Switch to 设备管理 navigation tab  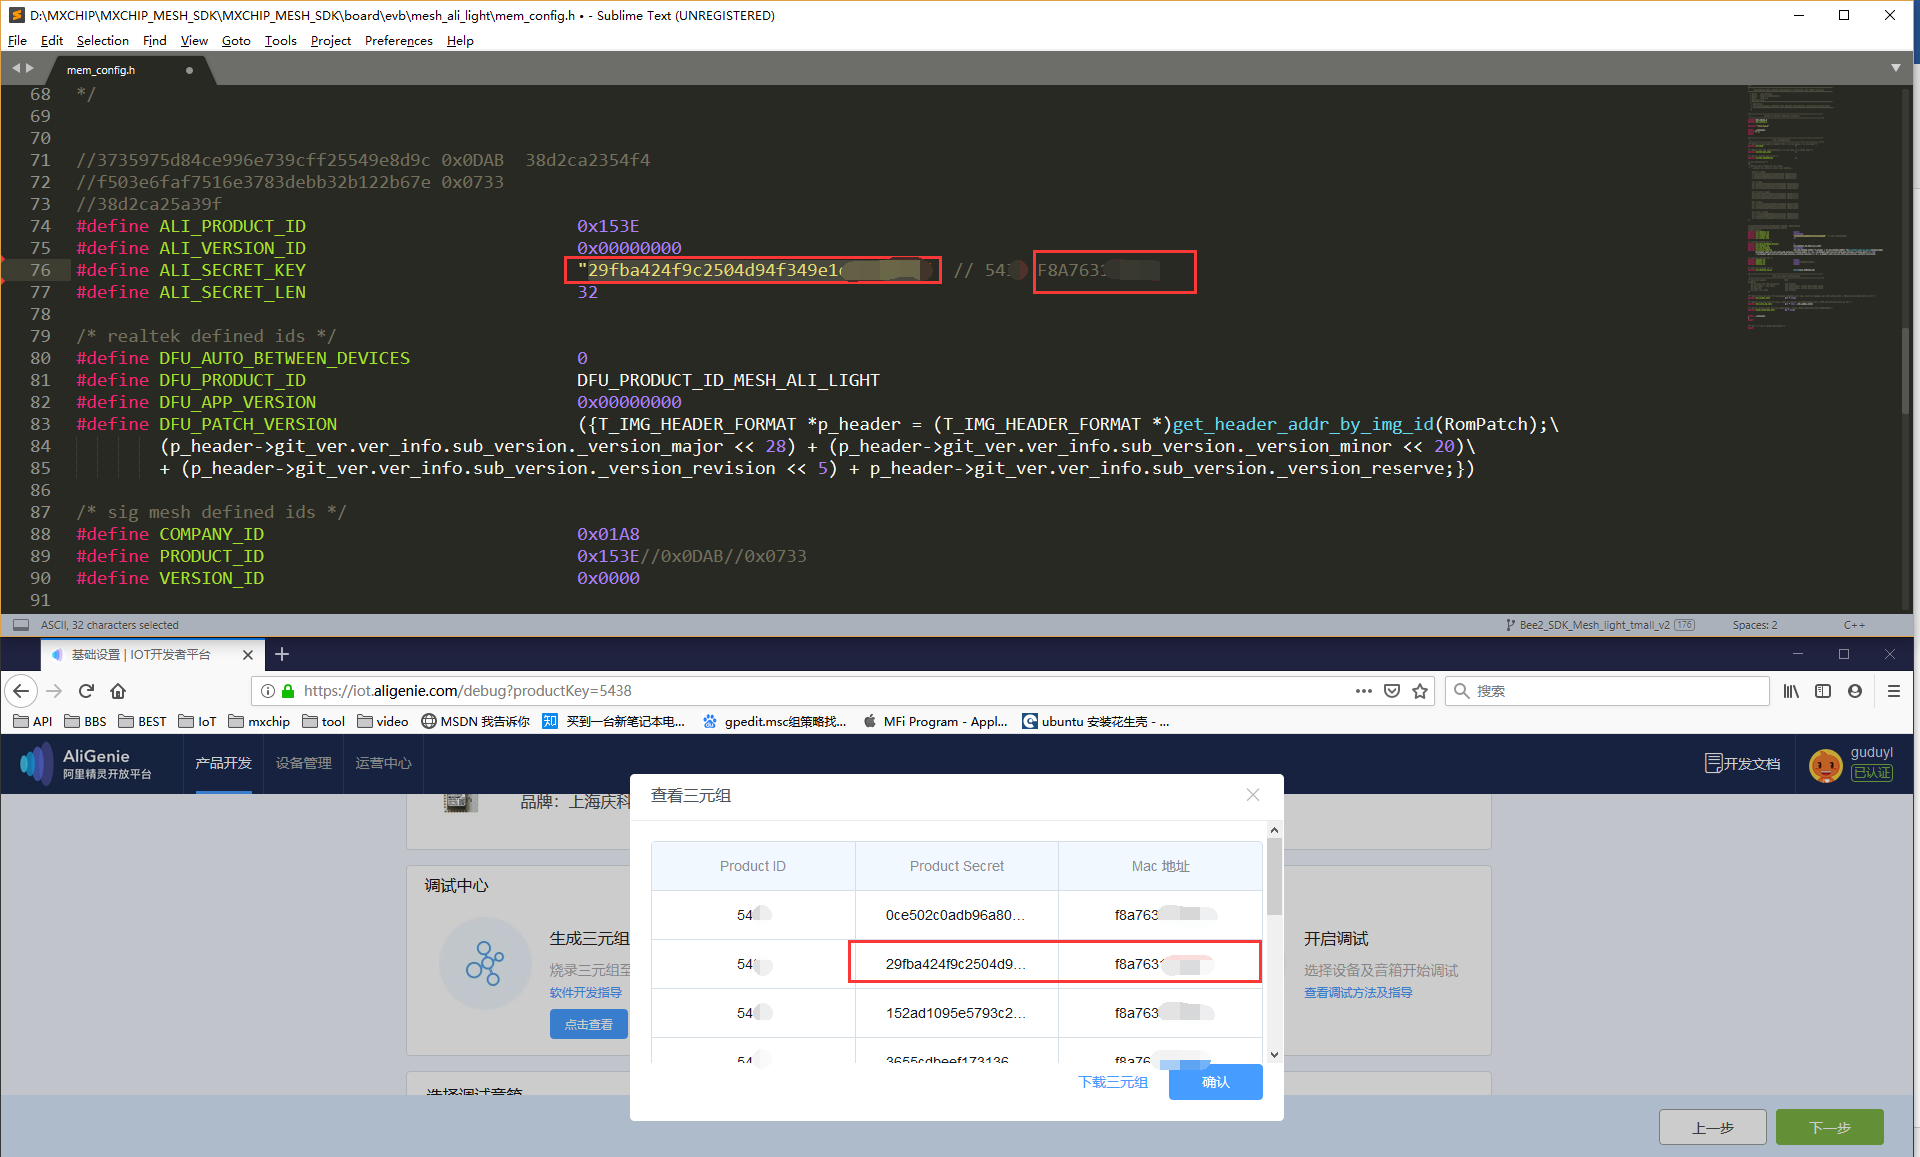point(303,764)
